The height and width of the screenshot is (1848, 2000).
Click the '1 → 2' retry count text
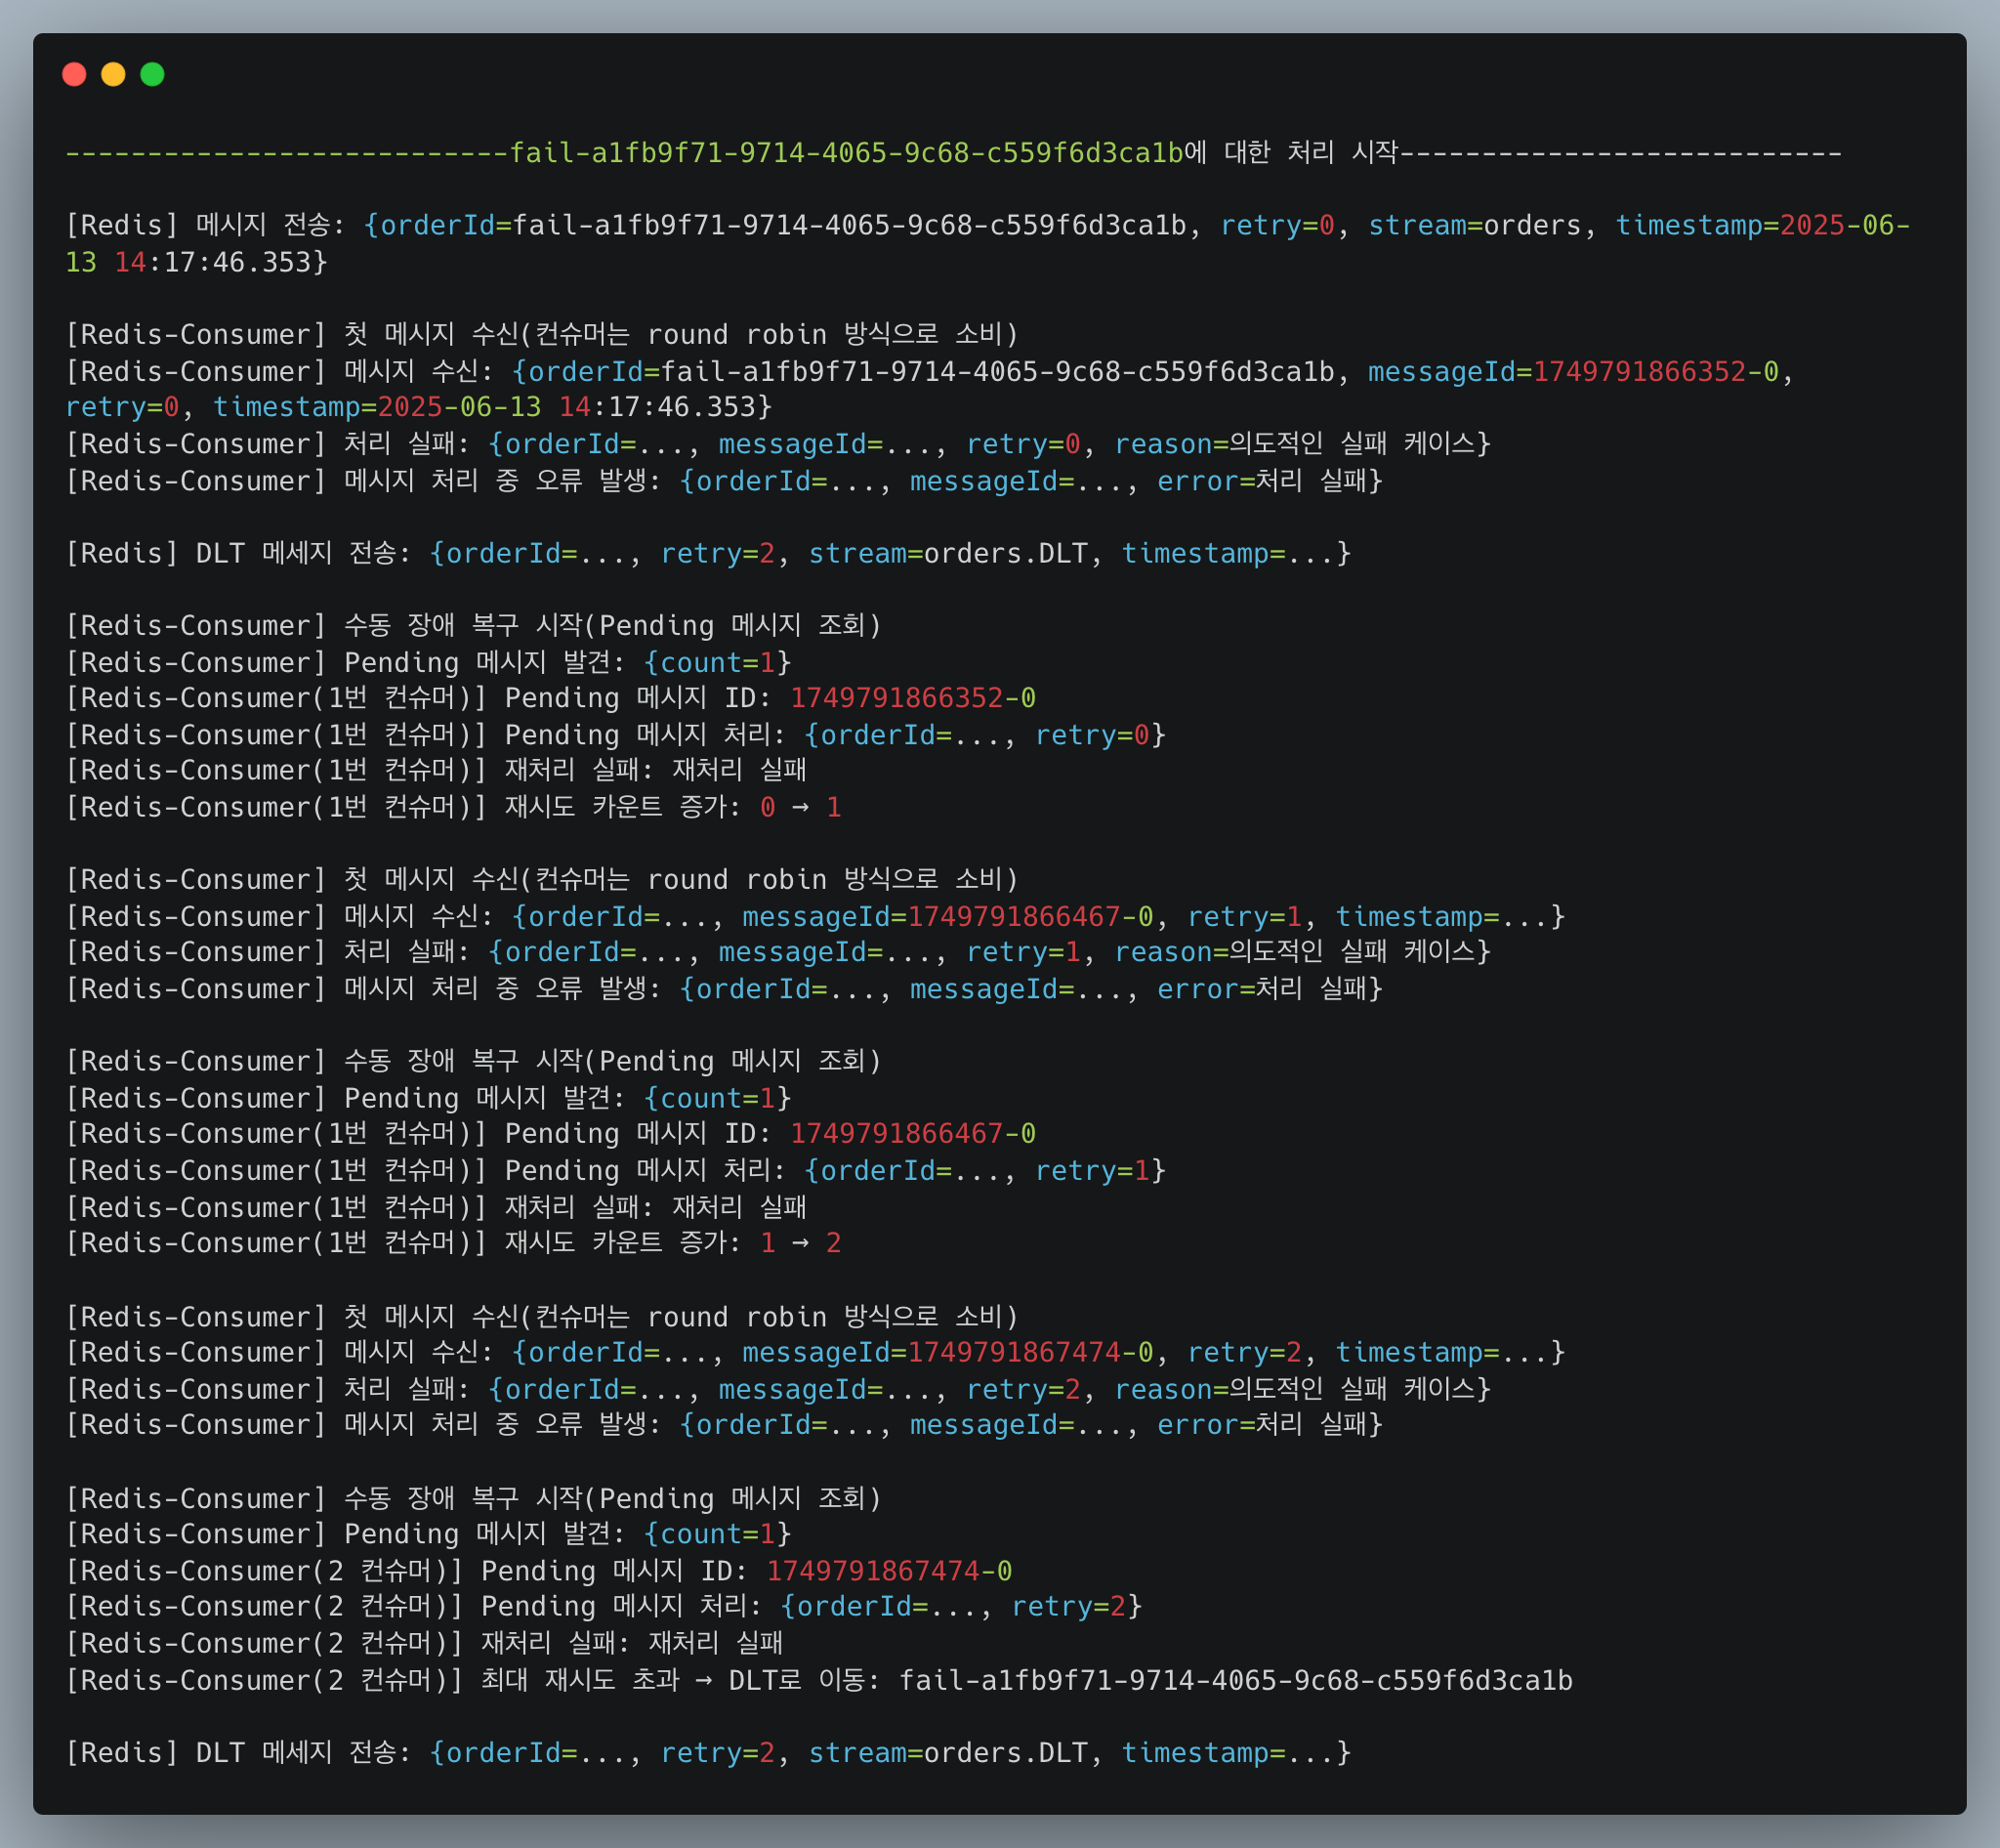(800, 1243)
